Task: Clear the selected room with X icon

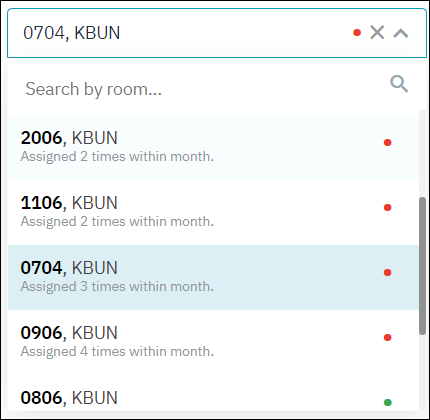Action: coord(377,32)
